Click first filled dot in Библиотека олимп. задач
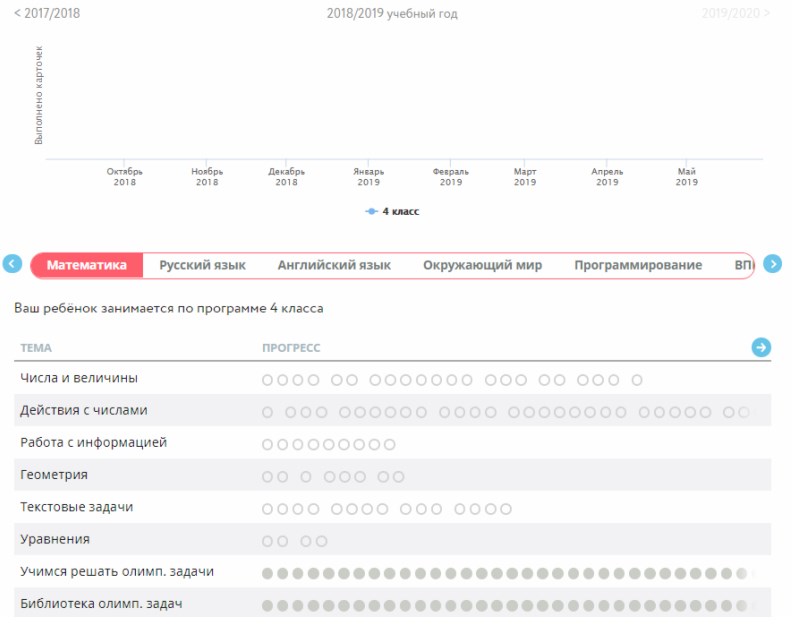Image resolution: width=795 pixels, height=626 pixels. 267,606
